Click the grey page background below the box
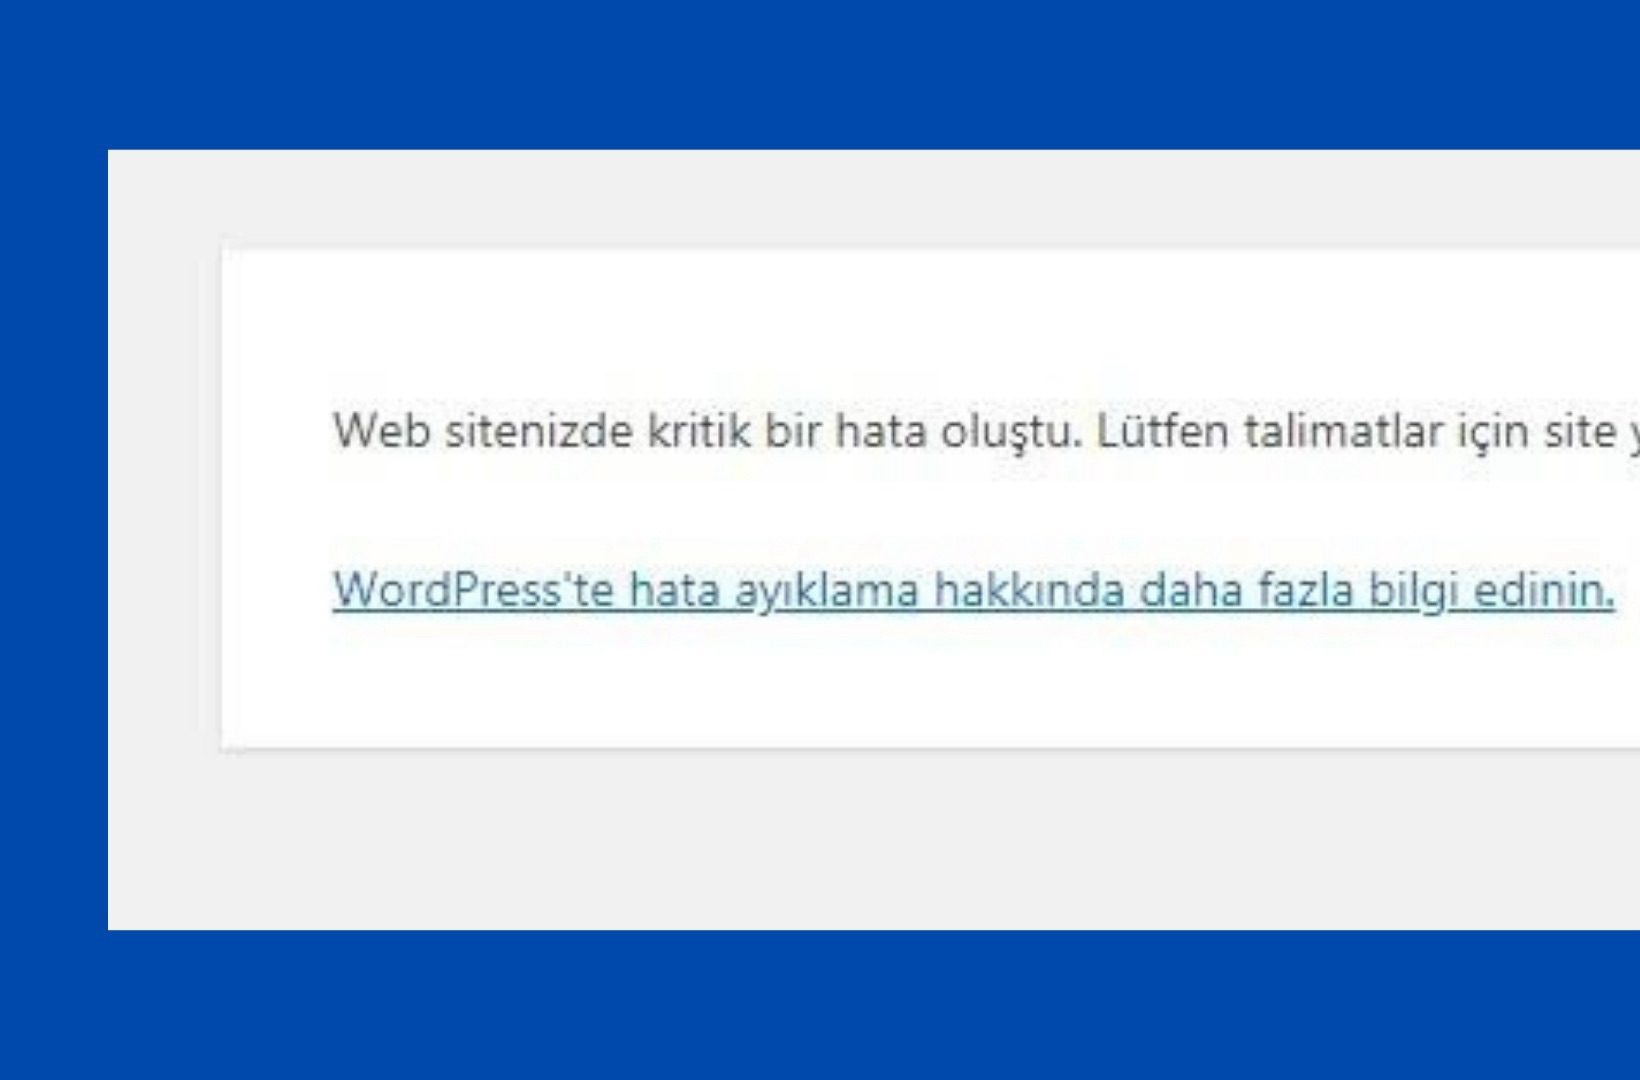The height and width of the screenshot is (1080, 1640). tap(870, 840)
